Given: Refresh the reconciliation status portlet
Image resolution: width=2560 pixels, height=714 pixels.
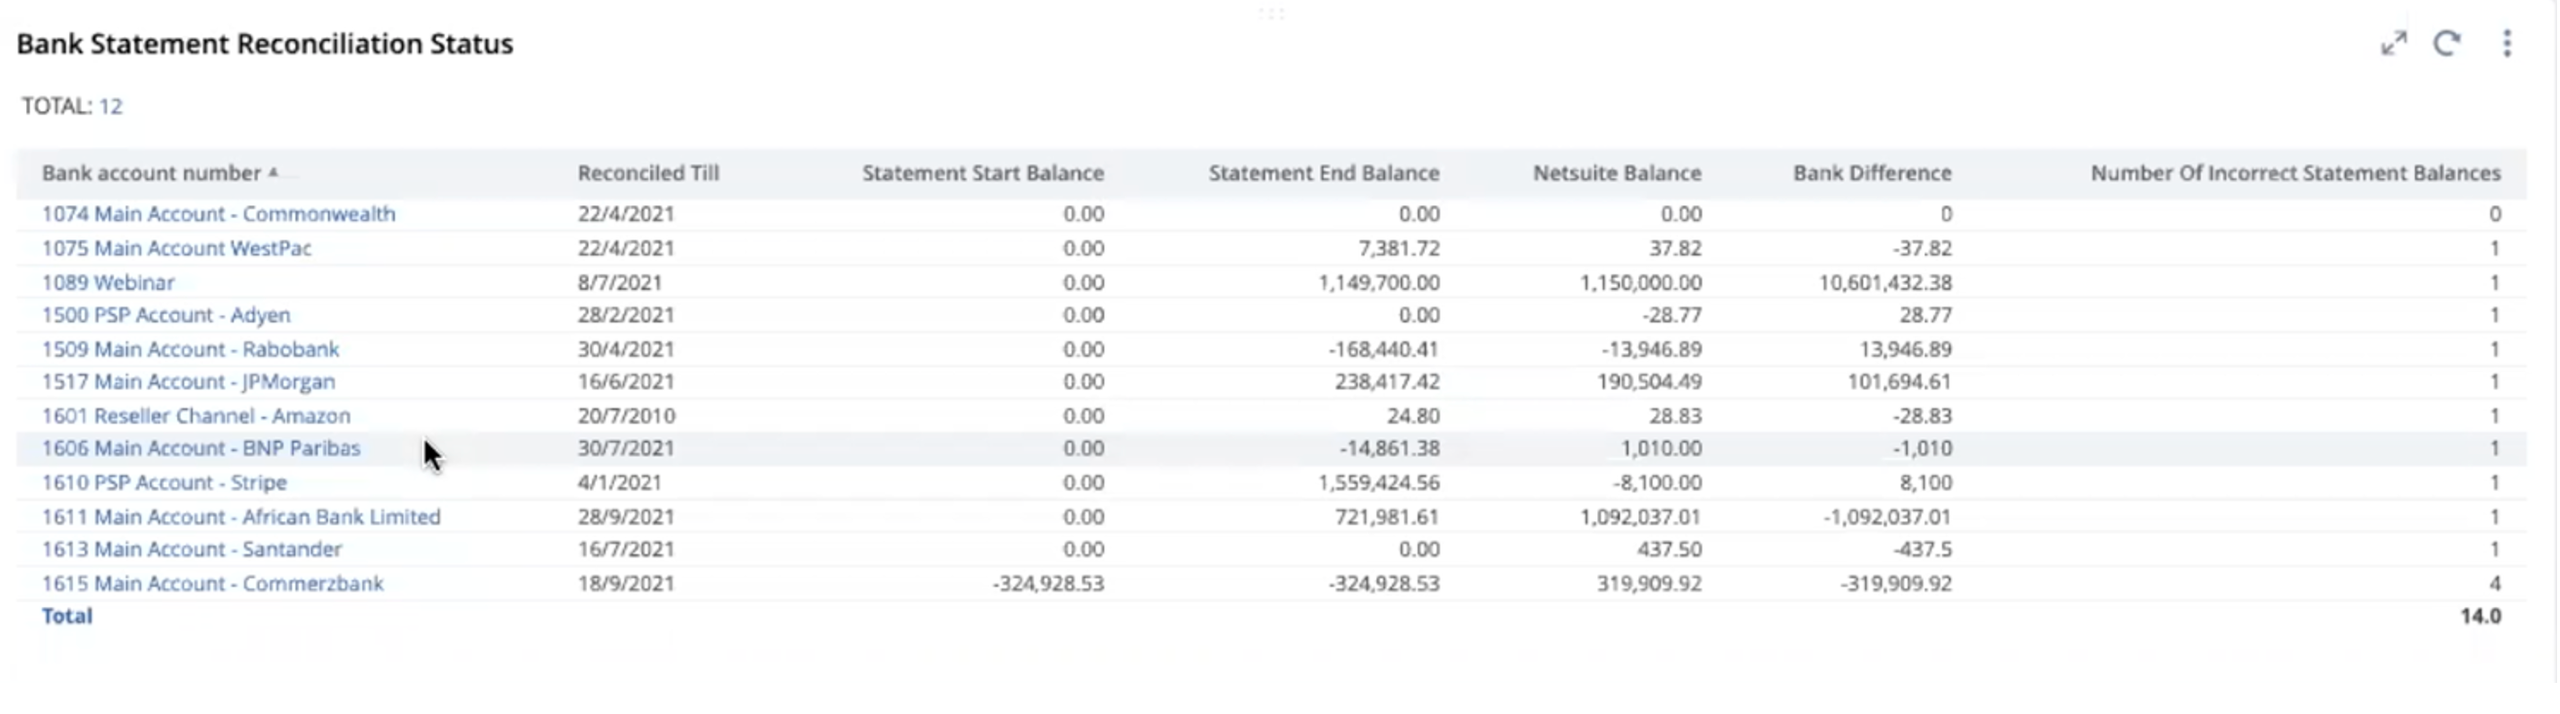Looking at the screenshot, I should point(2446,43).
